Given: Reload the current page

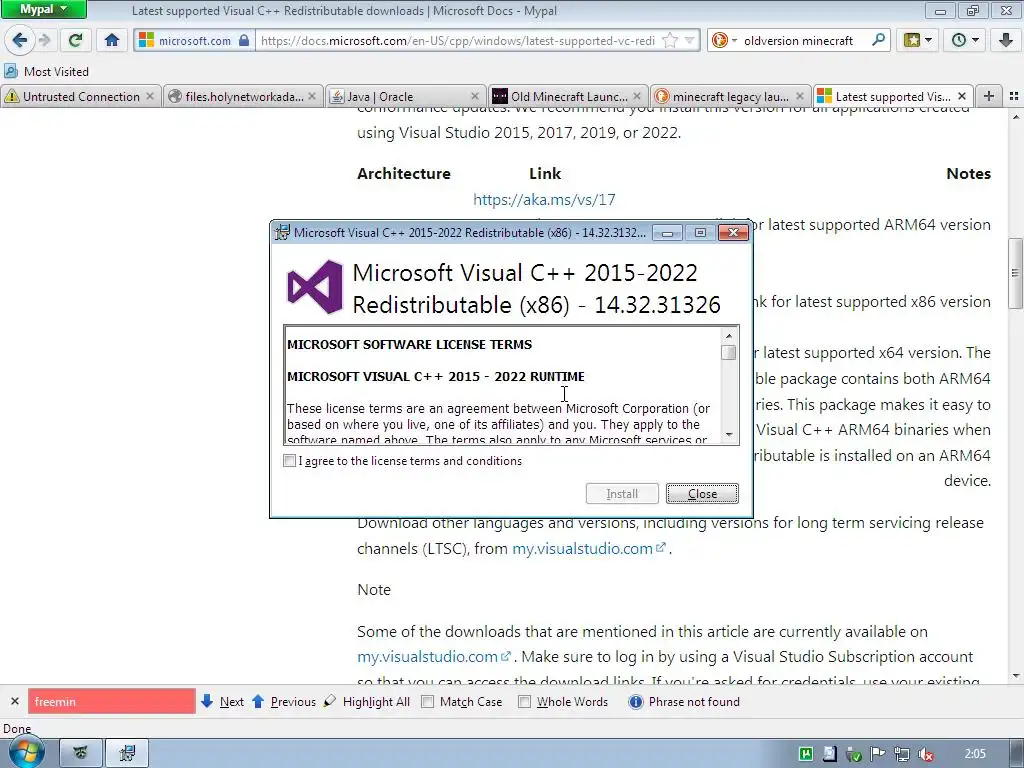Looking at the screenshot, I should tap(76, 40).
